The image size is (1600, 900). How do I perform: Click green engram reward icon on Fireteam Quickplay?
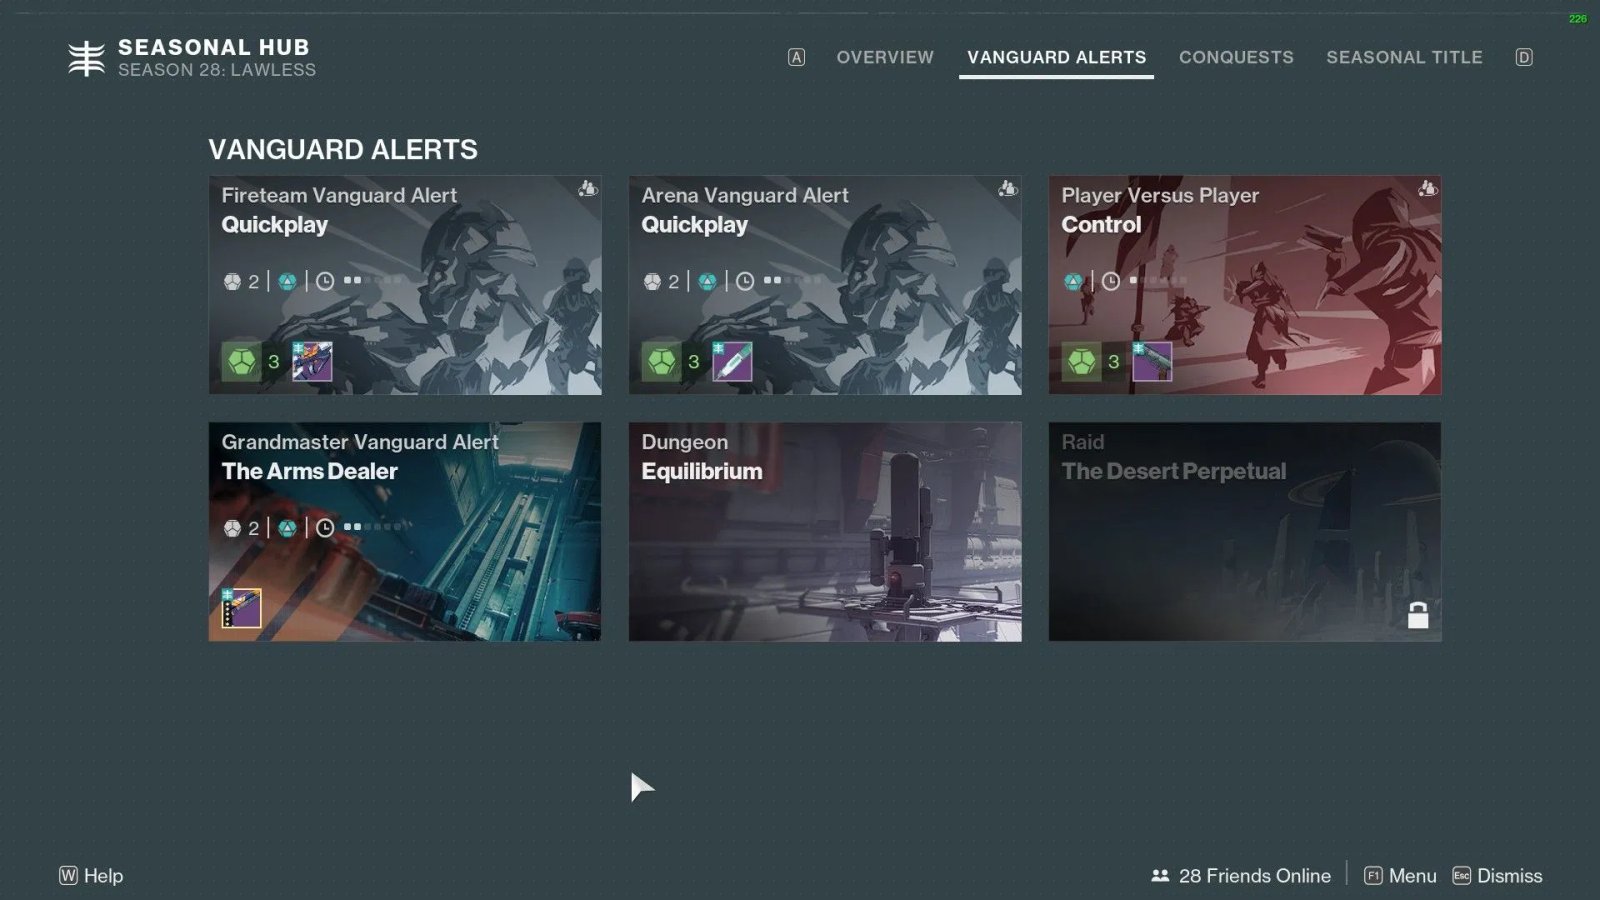[241, 362]
